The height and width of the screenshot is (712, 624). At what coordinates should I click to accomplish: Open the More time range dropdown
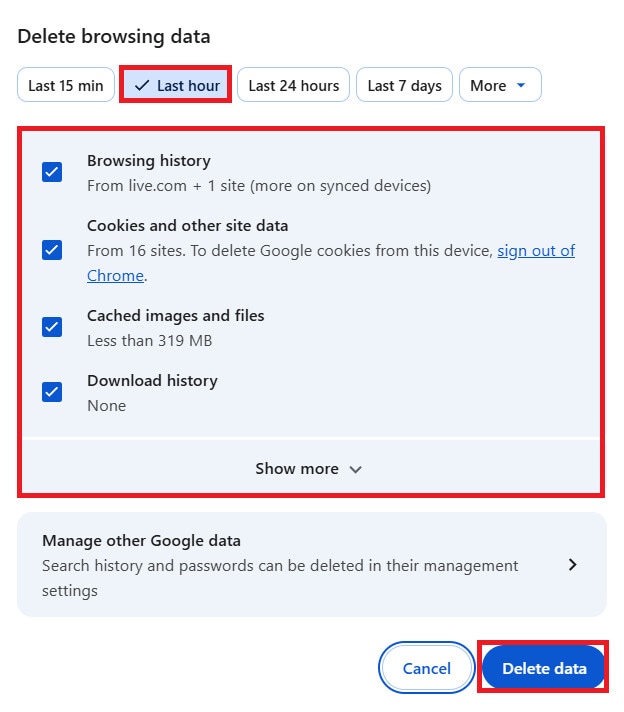point(500,85)
